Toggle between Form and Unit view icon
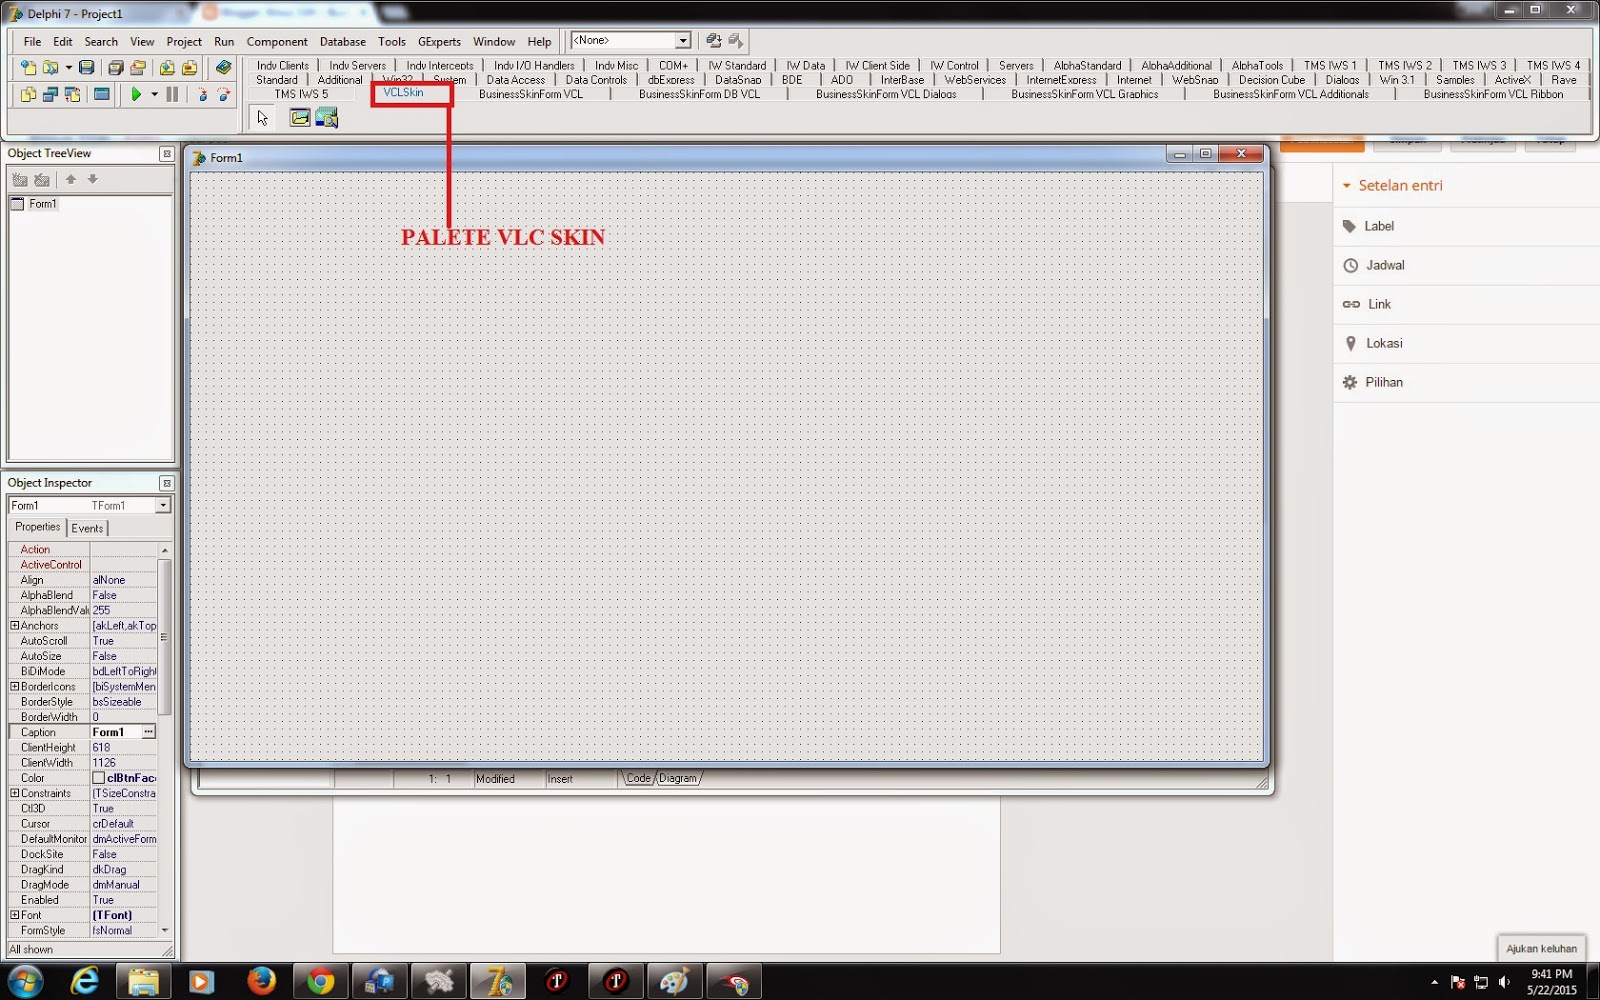Image resolution: width=1600 pixels, height=1000 pixels. click(71, 94)
